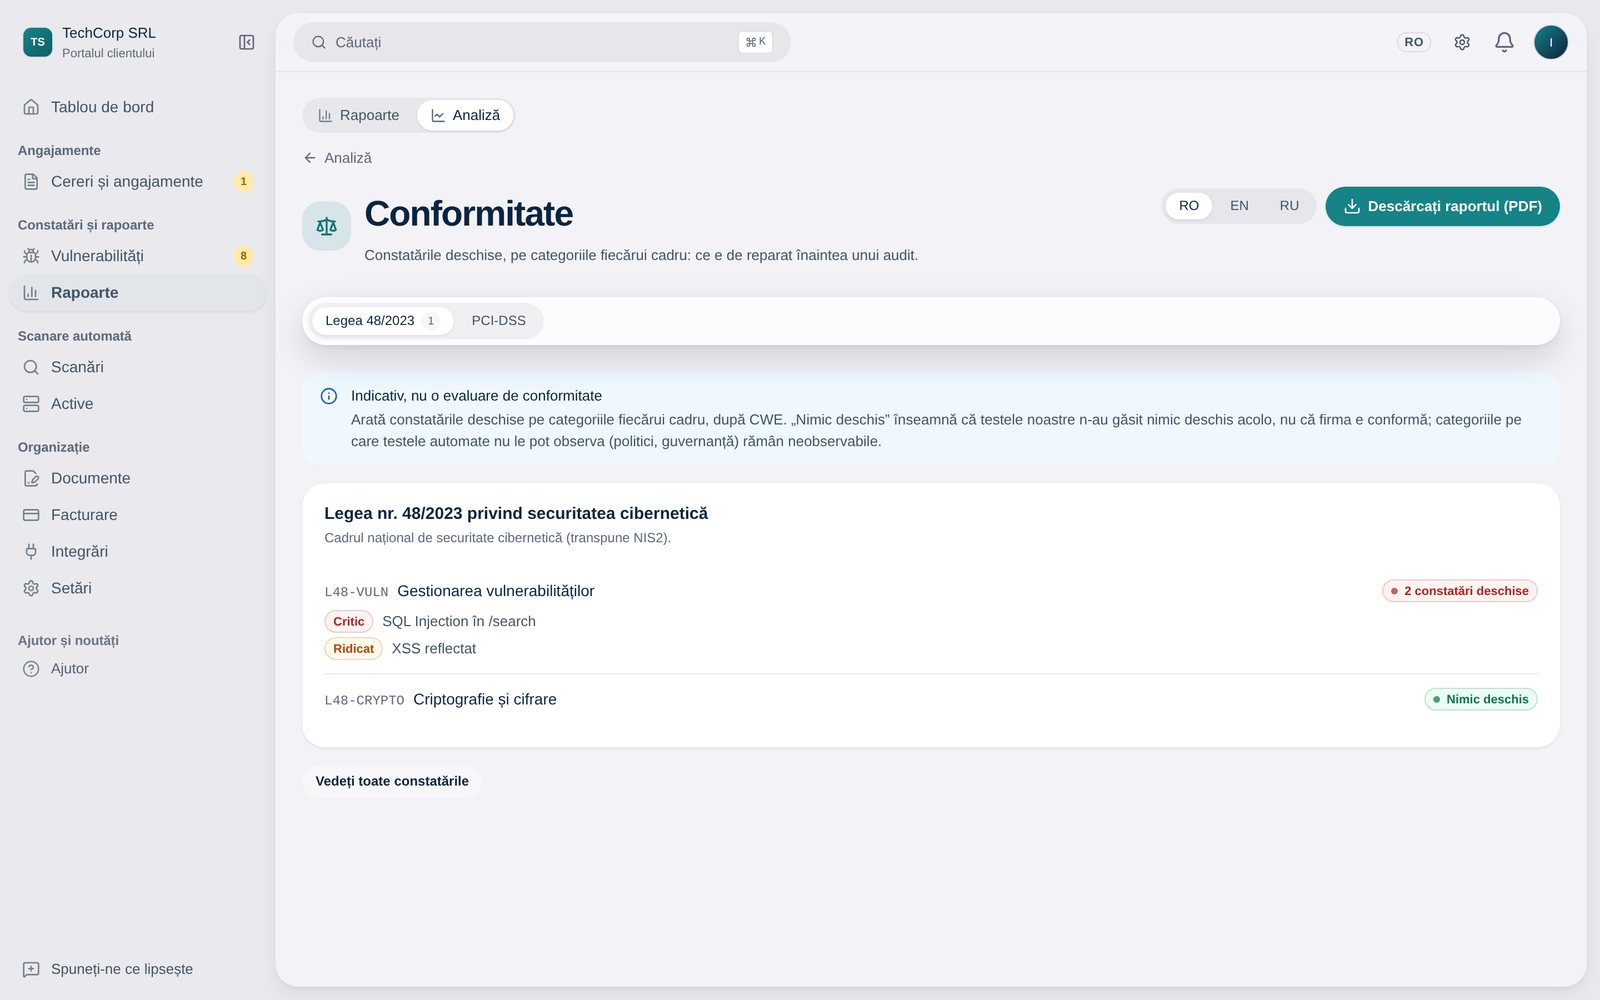Open top bar RO language selector
Screen dimensions: 1600x1000
pyautogui.click(x=1414, y=42)
